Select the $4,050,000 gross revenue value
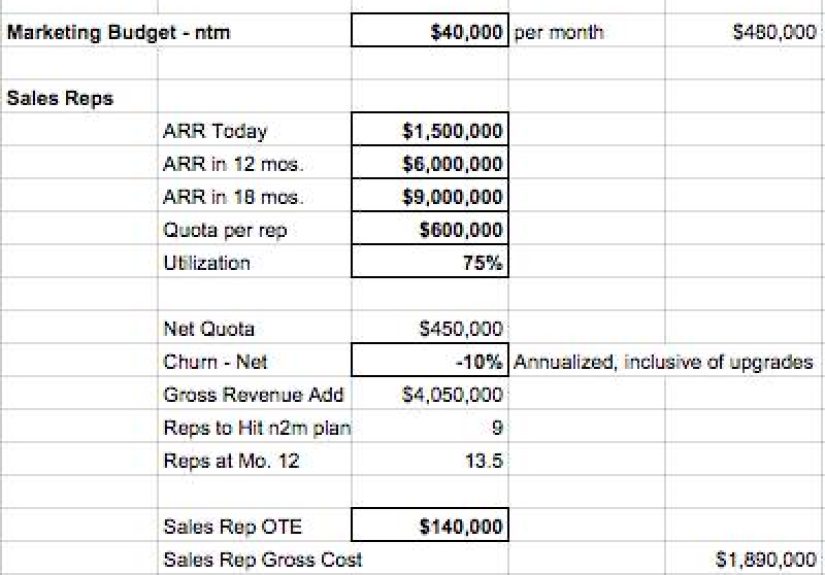The height and width of the screenshot is (575, 825). (452, 395)
